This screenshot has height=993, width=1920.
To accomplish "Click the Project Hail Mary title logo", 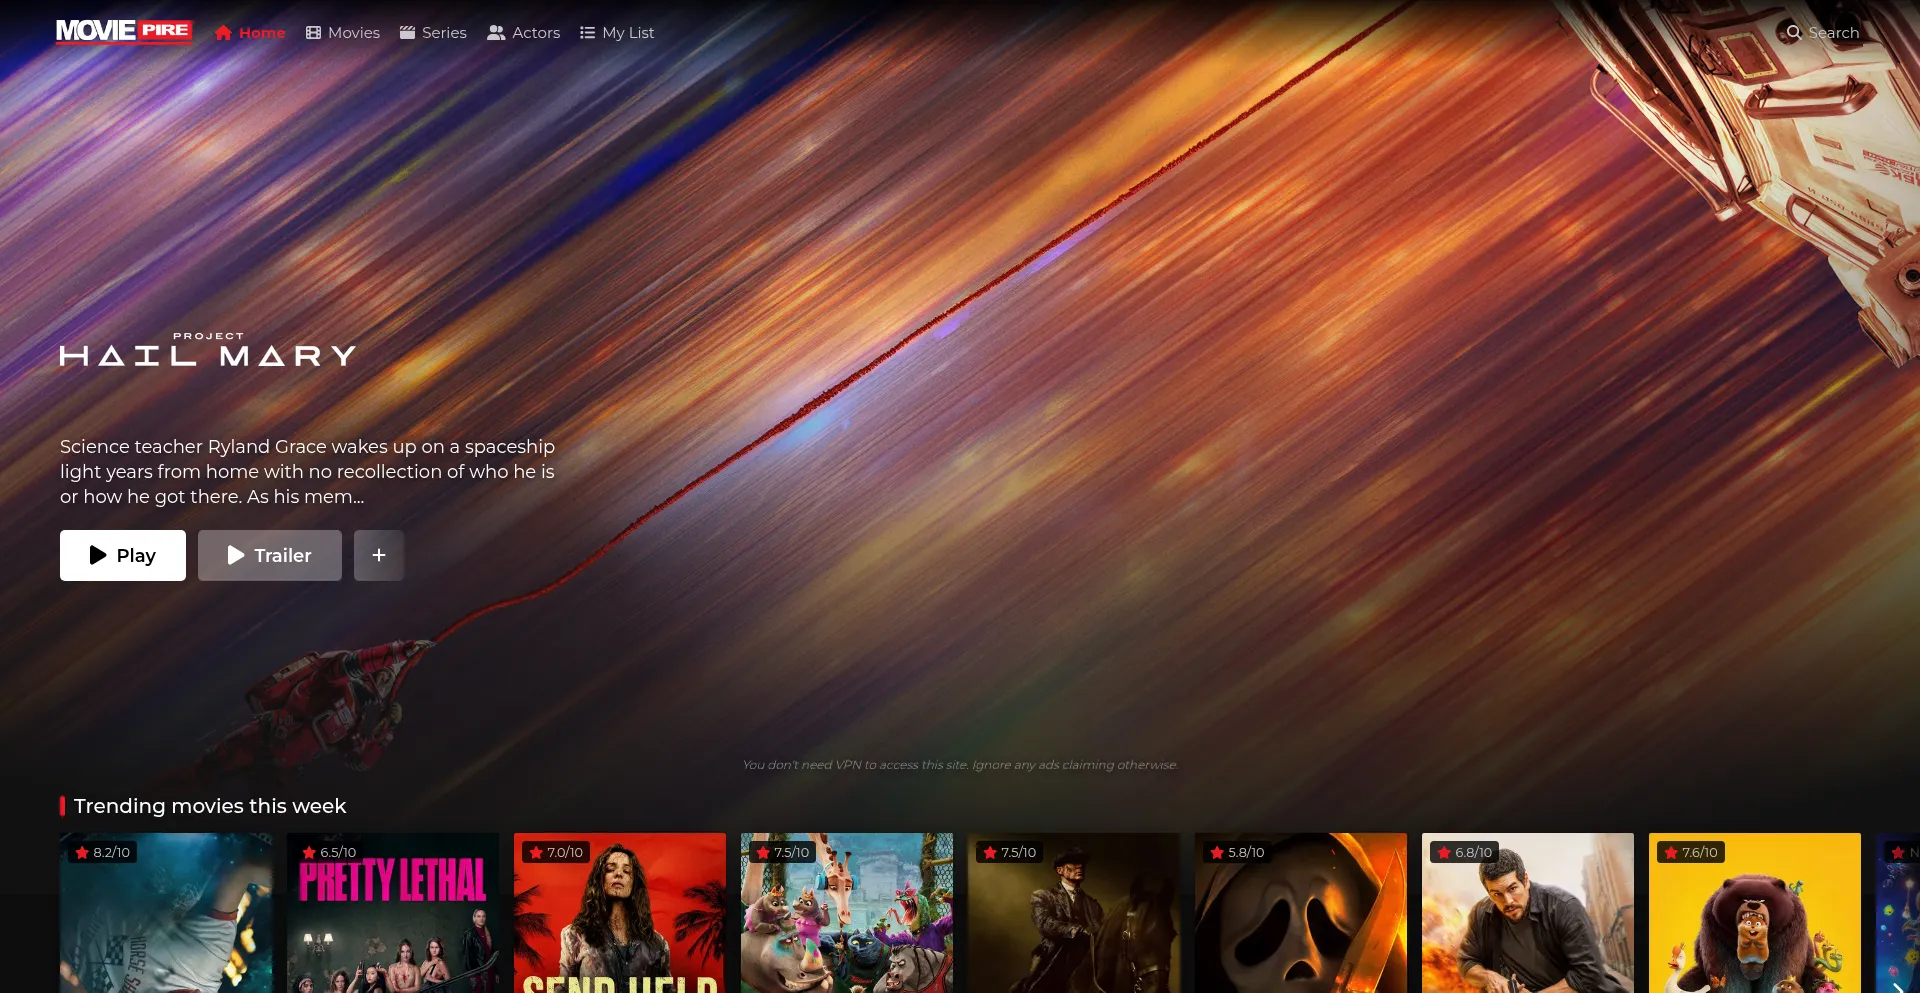I will pos(208,350).
